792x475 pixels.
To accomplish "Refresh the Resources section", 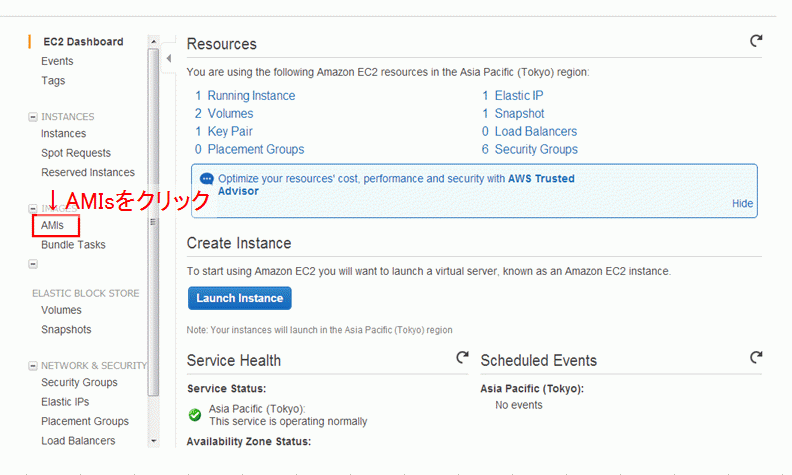I will (x=756, y=40).
